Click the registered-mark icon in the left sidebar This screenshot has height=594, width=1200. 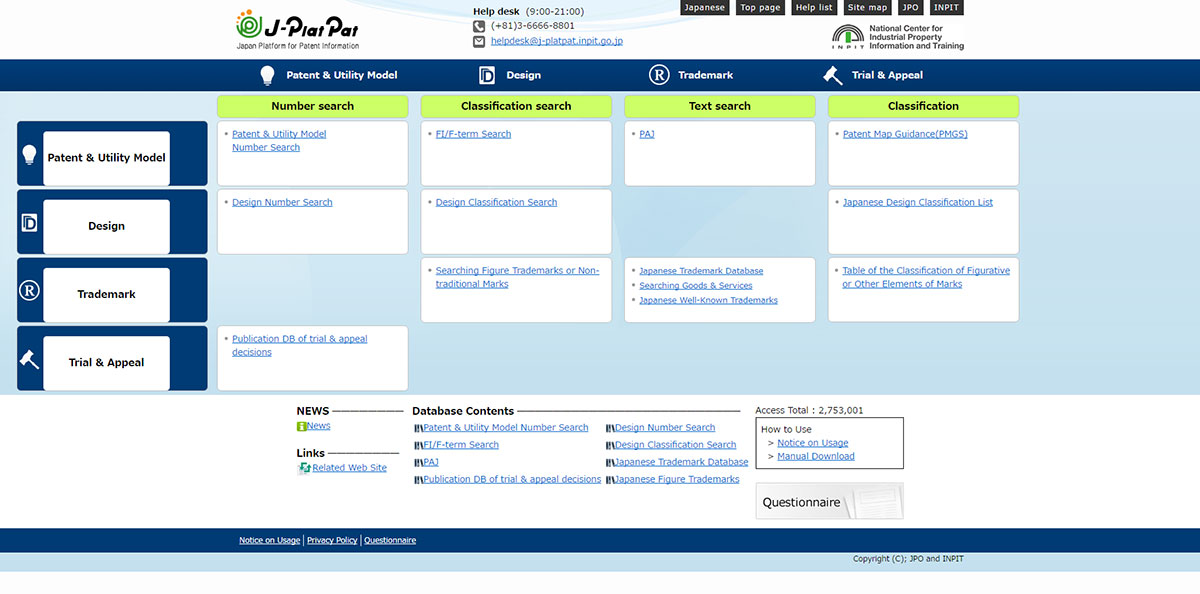coord(29,290)
